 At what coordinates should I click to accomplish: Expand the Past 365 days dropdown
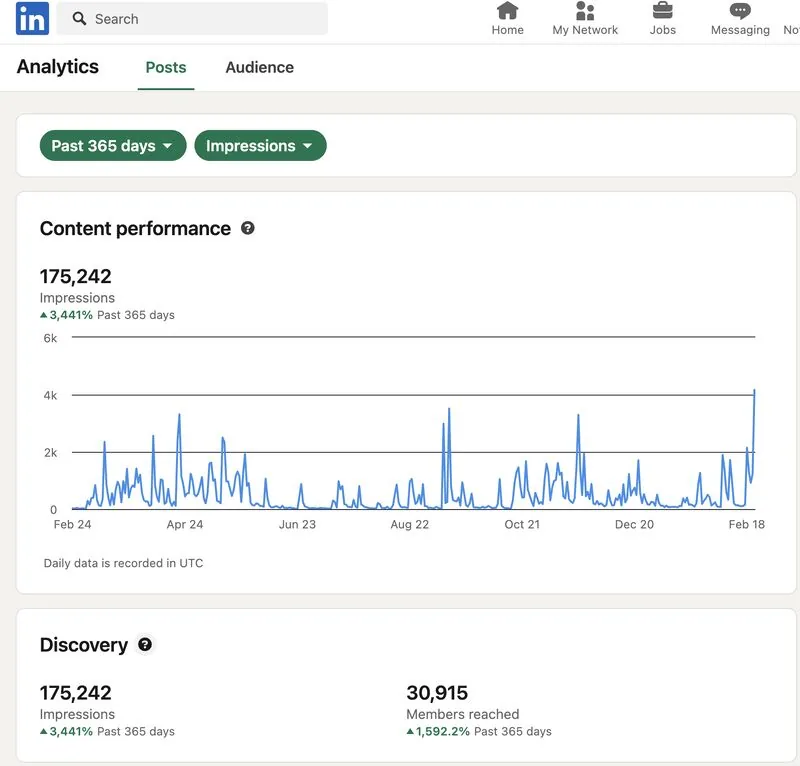click(x=113, y=145)
